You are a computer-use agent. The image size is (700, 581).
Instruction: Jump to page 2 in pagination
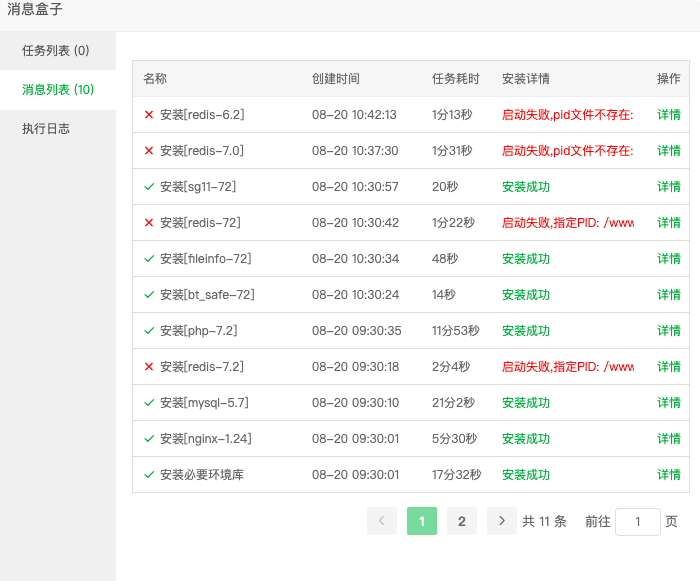(461, 521)
